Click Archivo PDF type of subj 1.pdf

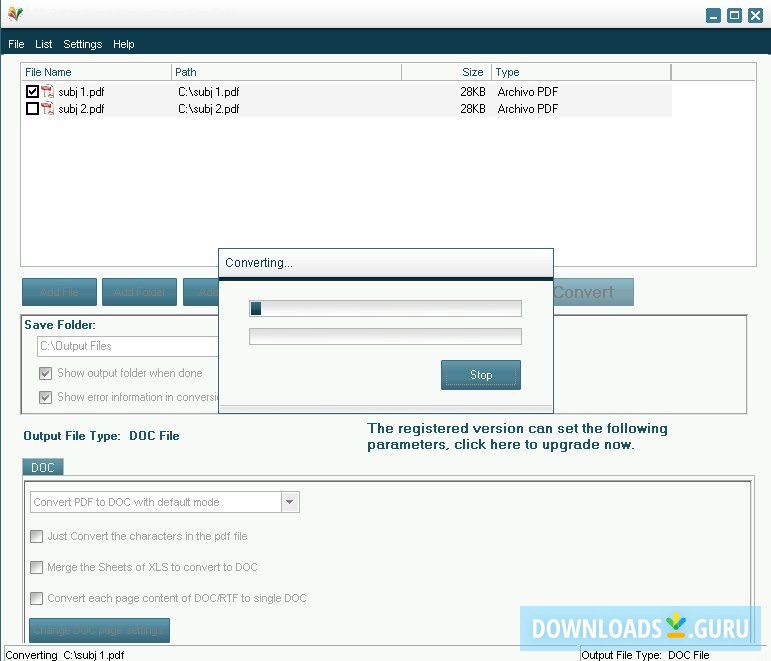(528, 92)
